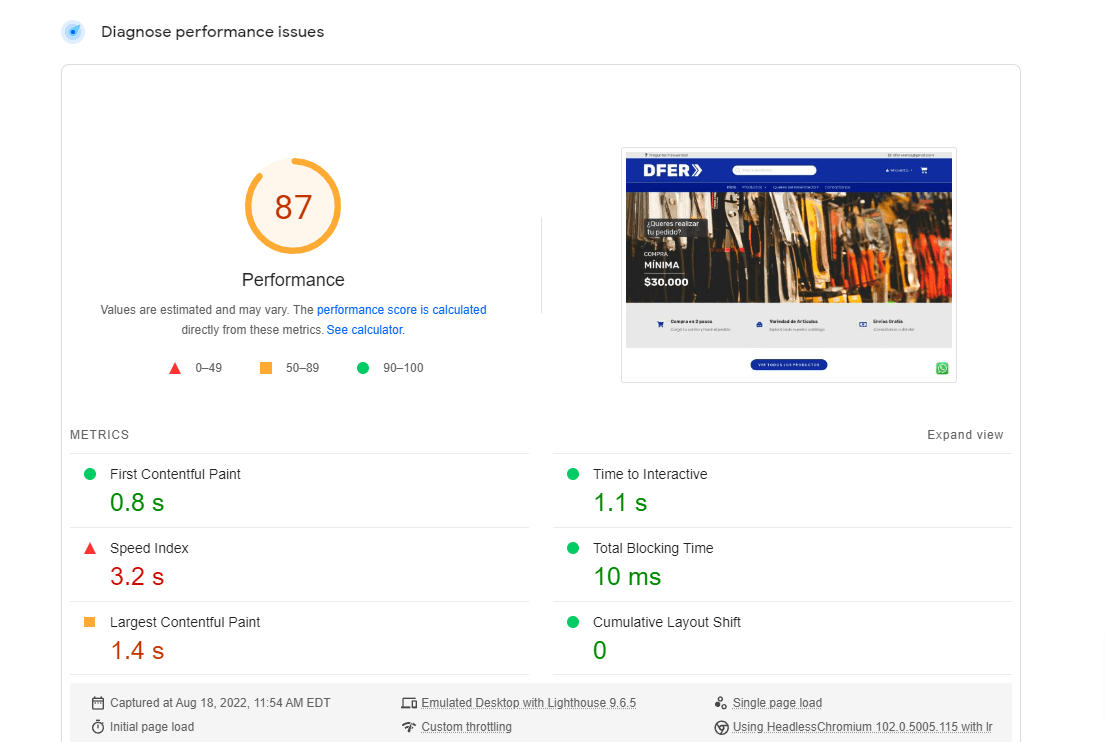
Task: Click the green dot beside Total Blocking Time
Action: (x=573, y=548)
